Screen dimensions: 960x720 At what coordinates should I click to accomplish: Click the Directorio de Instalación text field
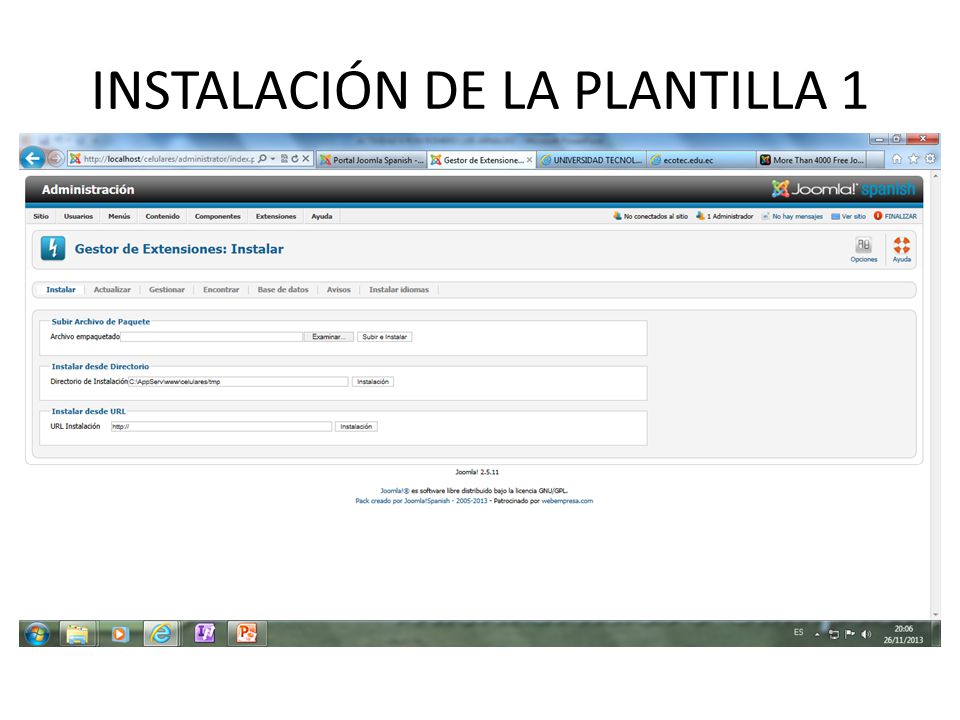coord(238,381)
